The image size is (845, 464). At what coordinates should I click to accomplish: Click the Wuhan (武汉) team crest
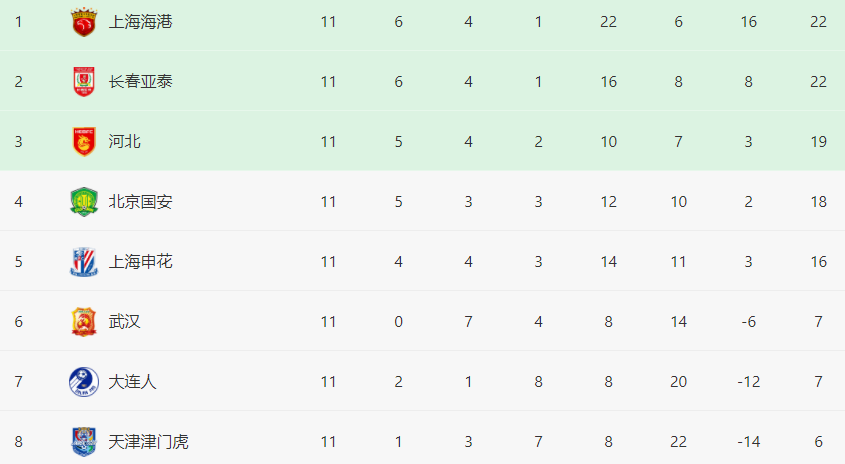(84, 322)
